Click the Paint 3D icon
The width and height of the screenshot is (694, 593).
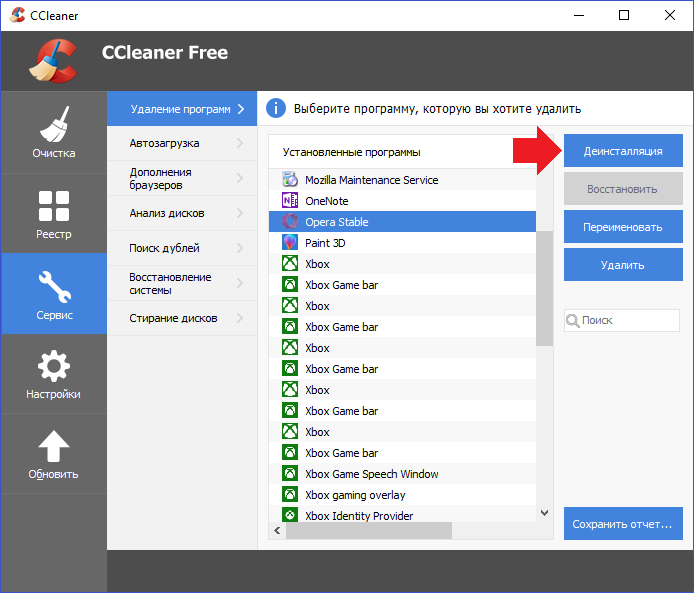tap(290, 243)
